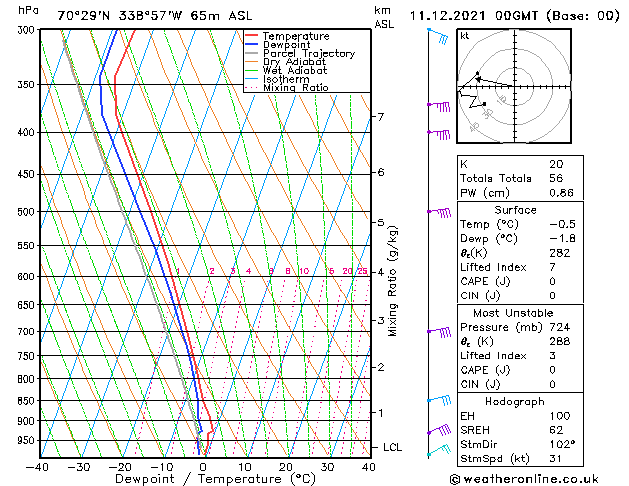The image size is (629, 486).
Task: Click the weatheronline.co.uk copyright text
Action: pos(524,479)
